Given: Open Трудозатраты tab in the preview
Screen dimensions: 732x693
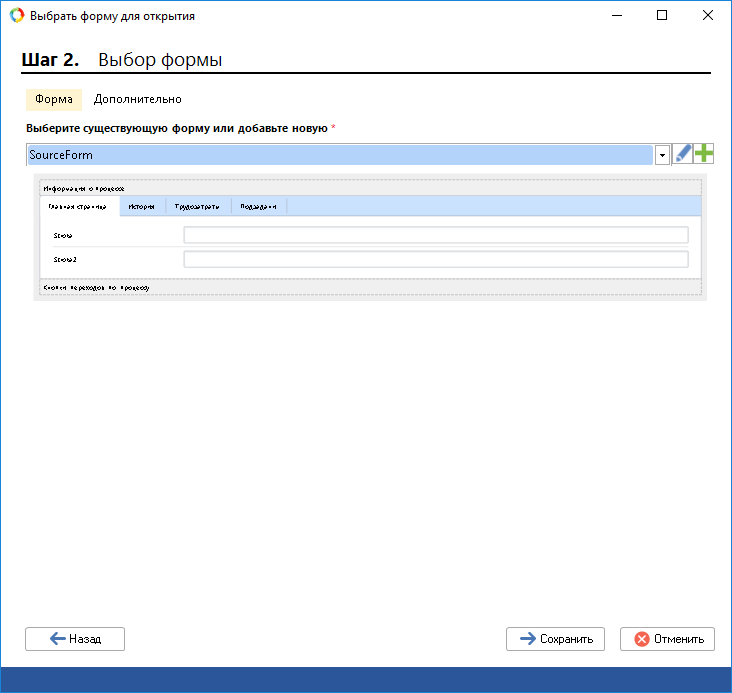Looking at the screenshot, I should coord(197,206).
